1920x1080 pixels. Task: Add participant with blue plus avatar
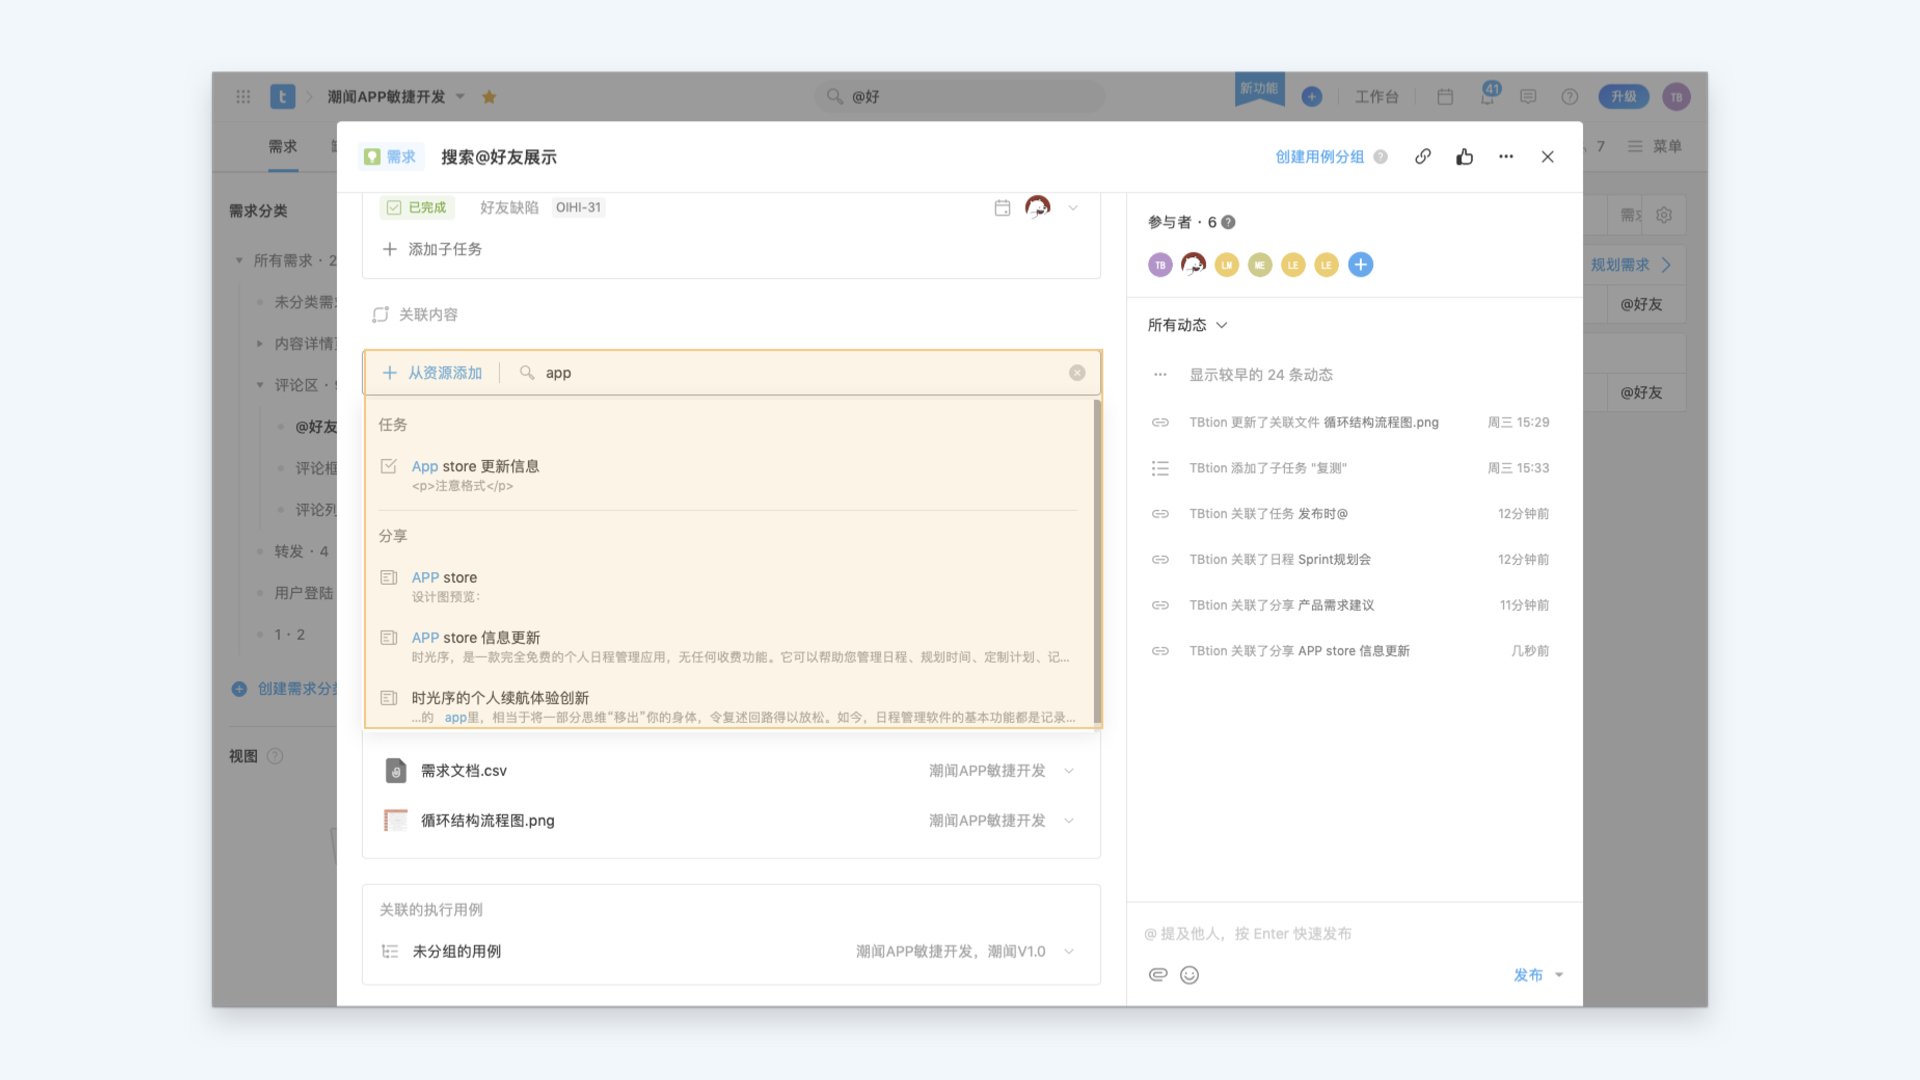(x=1360, y=265)
